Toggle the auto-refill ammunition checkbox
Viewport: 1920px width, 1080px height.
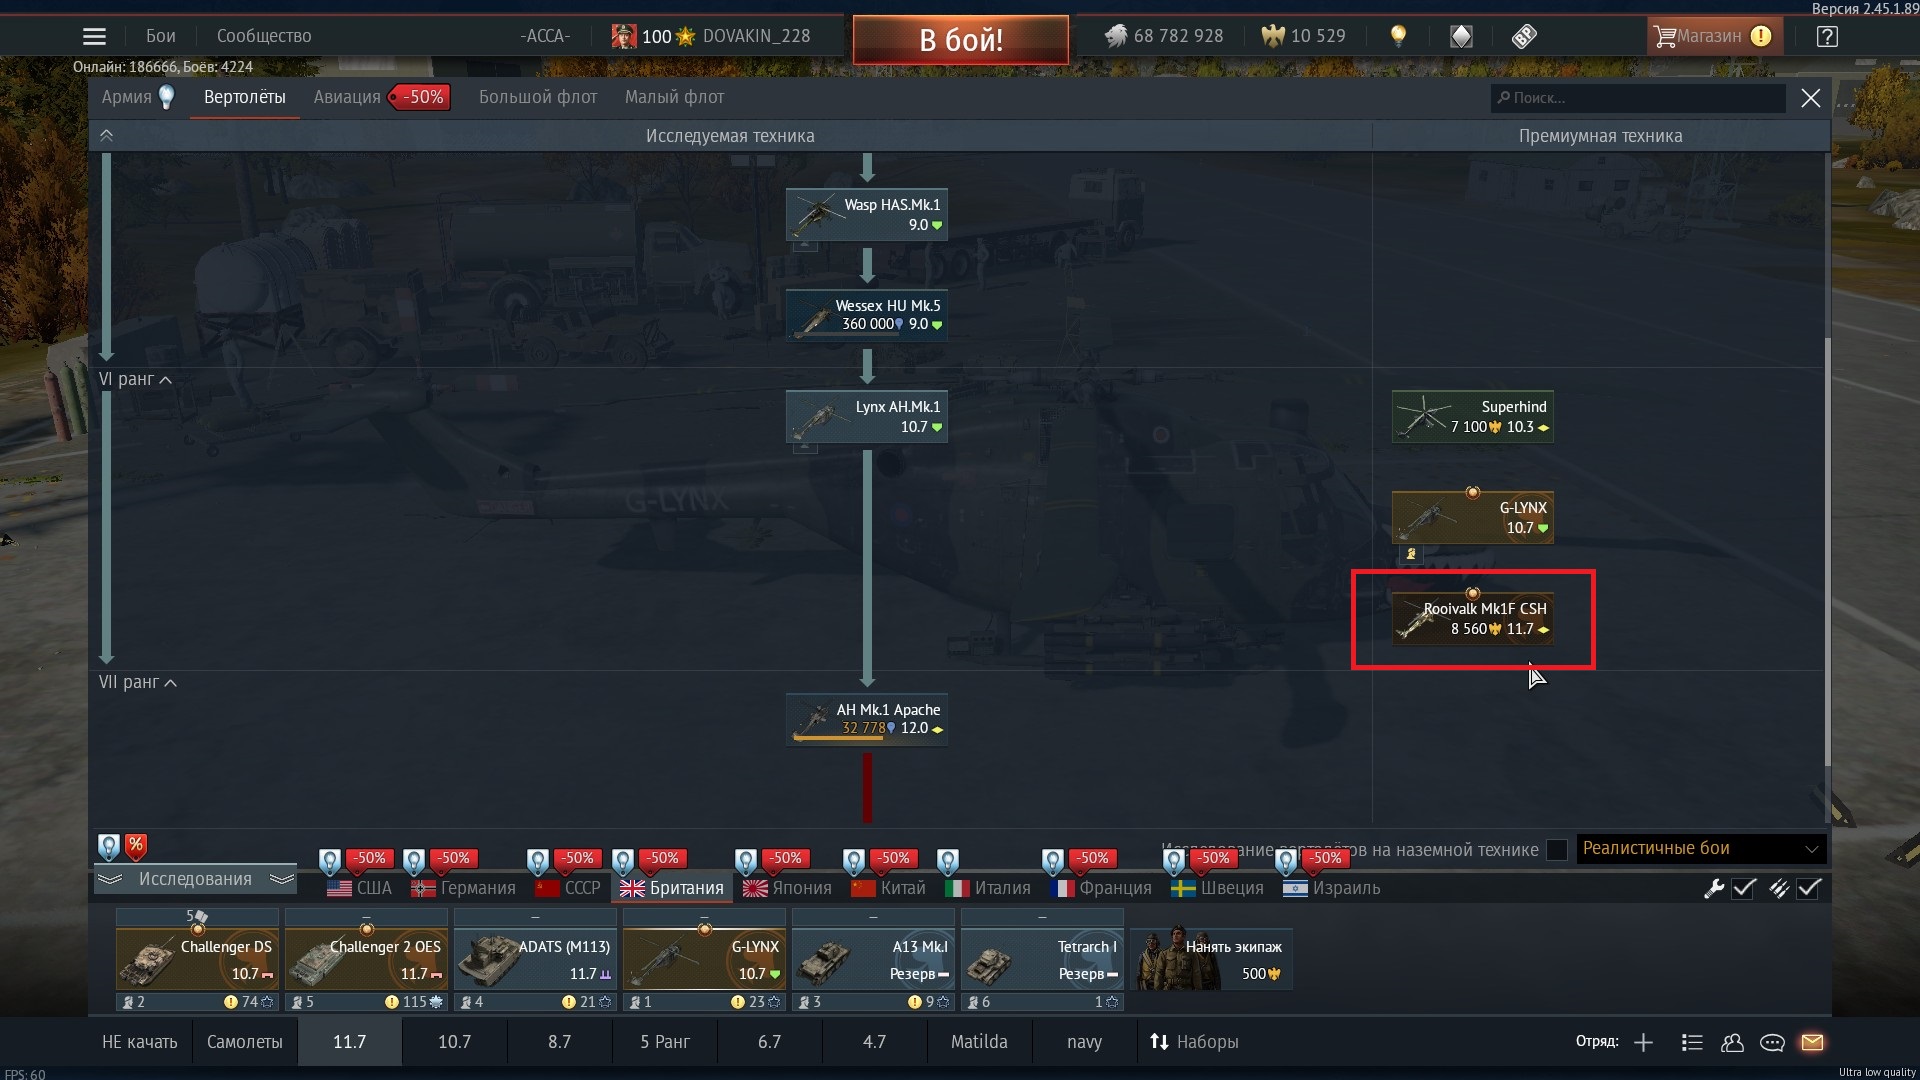point(1809,888)
